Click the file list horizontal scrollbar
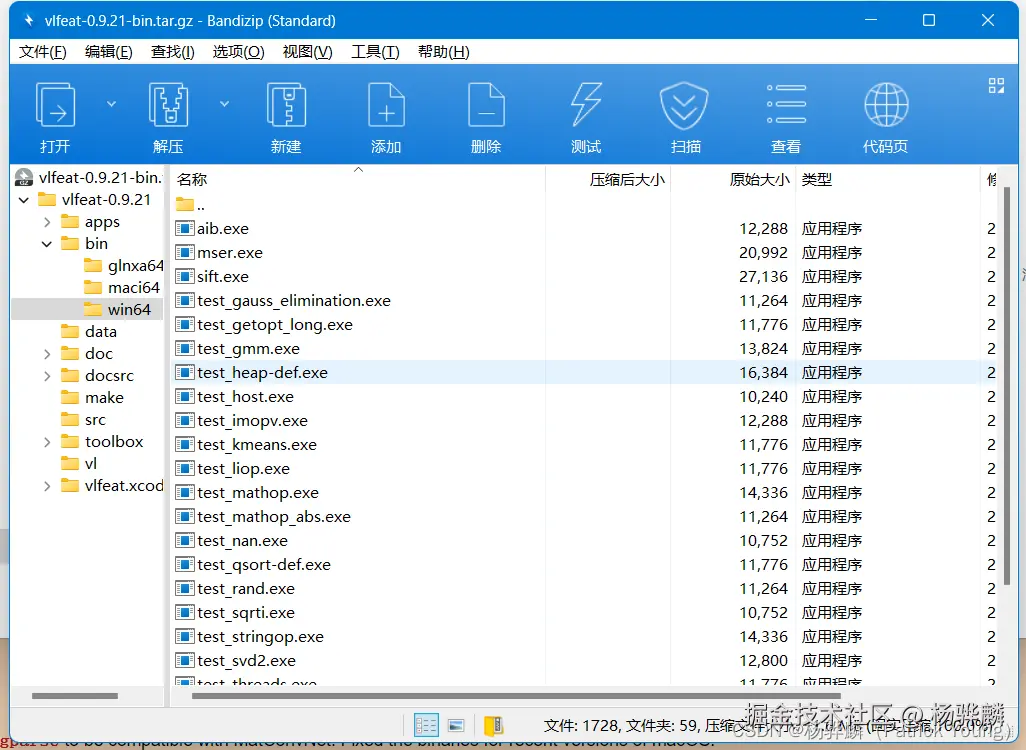This screenshot has height=750, width=1026. click(x=516, y=696)
